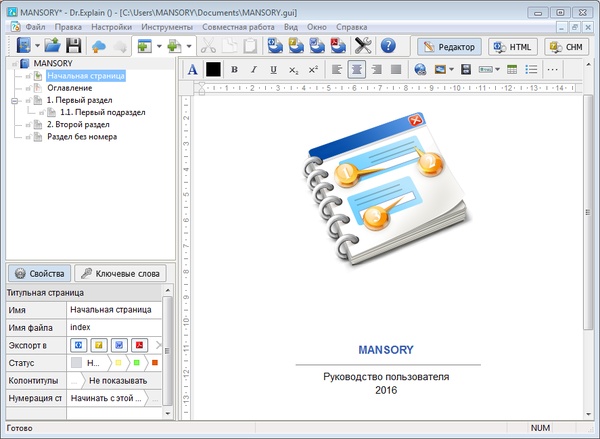Insert a table using the table icon

click(512, 69)
